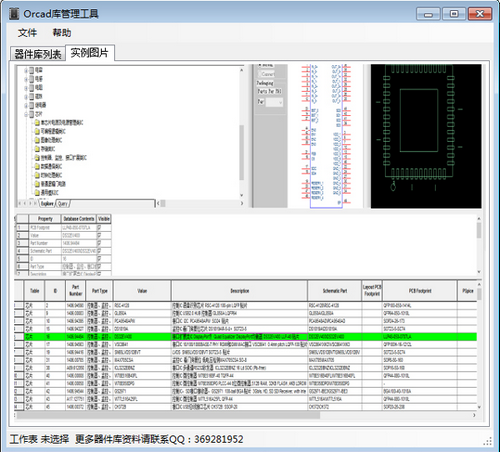This screenshot has width=500, height=452.
Task: Click the Orcad app icon in title bar
Action: (x=14, y=14)
